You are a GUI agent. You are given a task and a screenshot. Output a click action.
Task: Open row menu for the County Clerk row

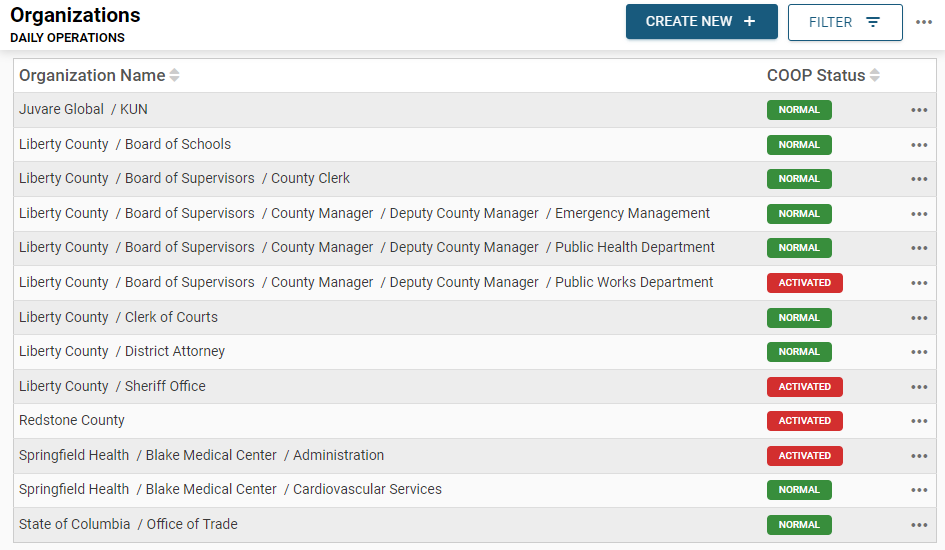(919, 179)
